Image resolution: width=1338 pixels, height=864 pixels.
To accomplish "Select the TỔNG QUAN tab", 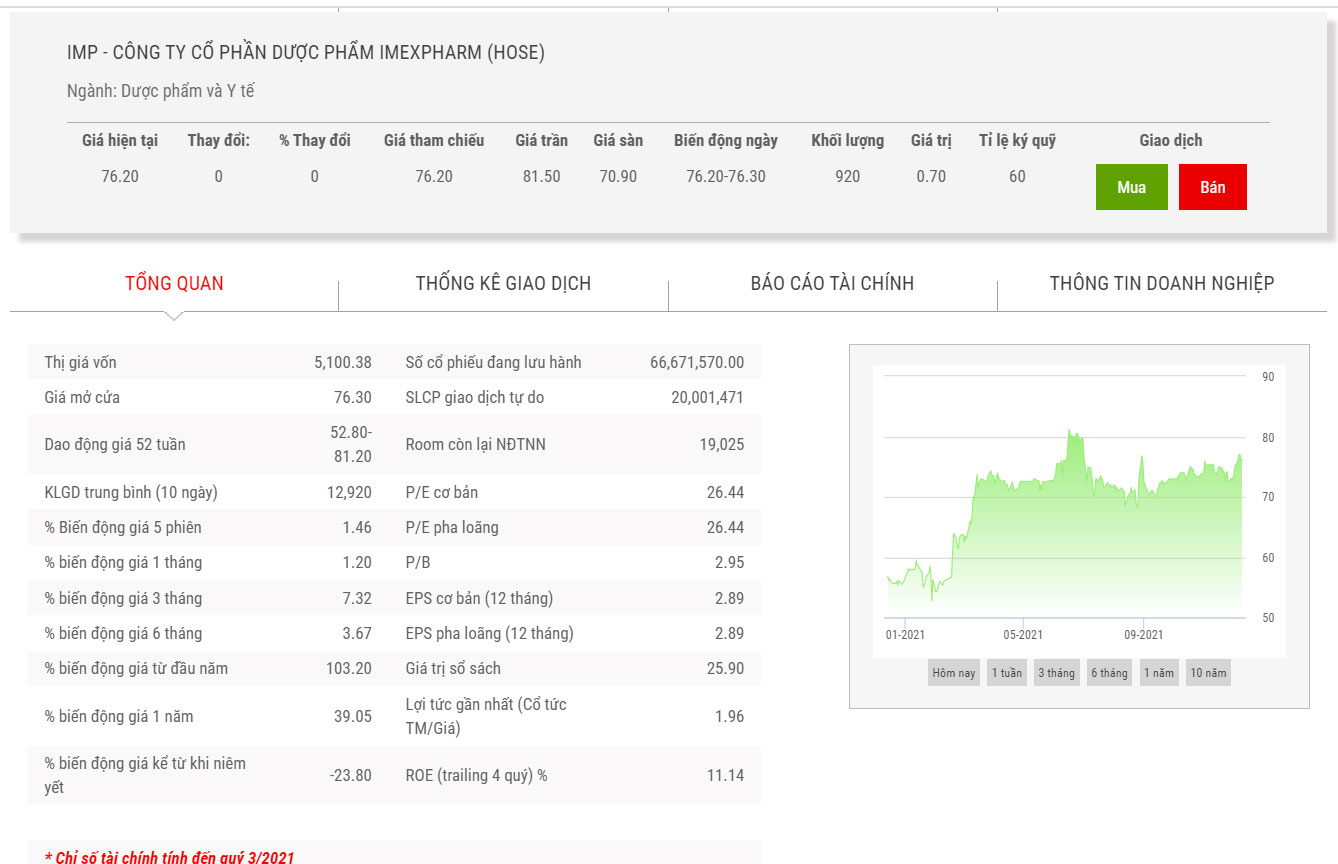I will [x=174, y=283].
